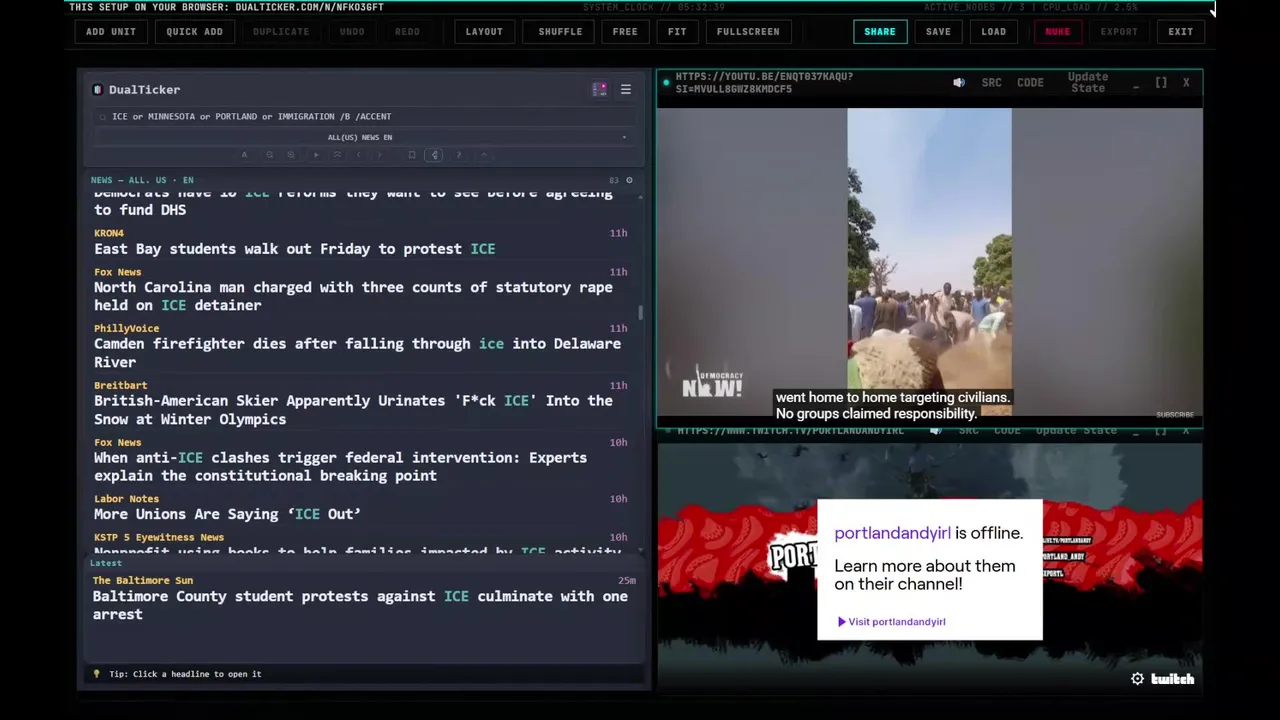Click the bookmark icon in ticker toolbar
1280x720 pixels.
pyautogui.click(x=412, y=155)
